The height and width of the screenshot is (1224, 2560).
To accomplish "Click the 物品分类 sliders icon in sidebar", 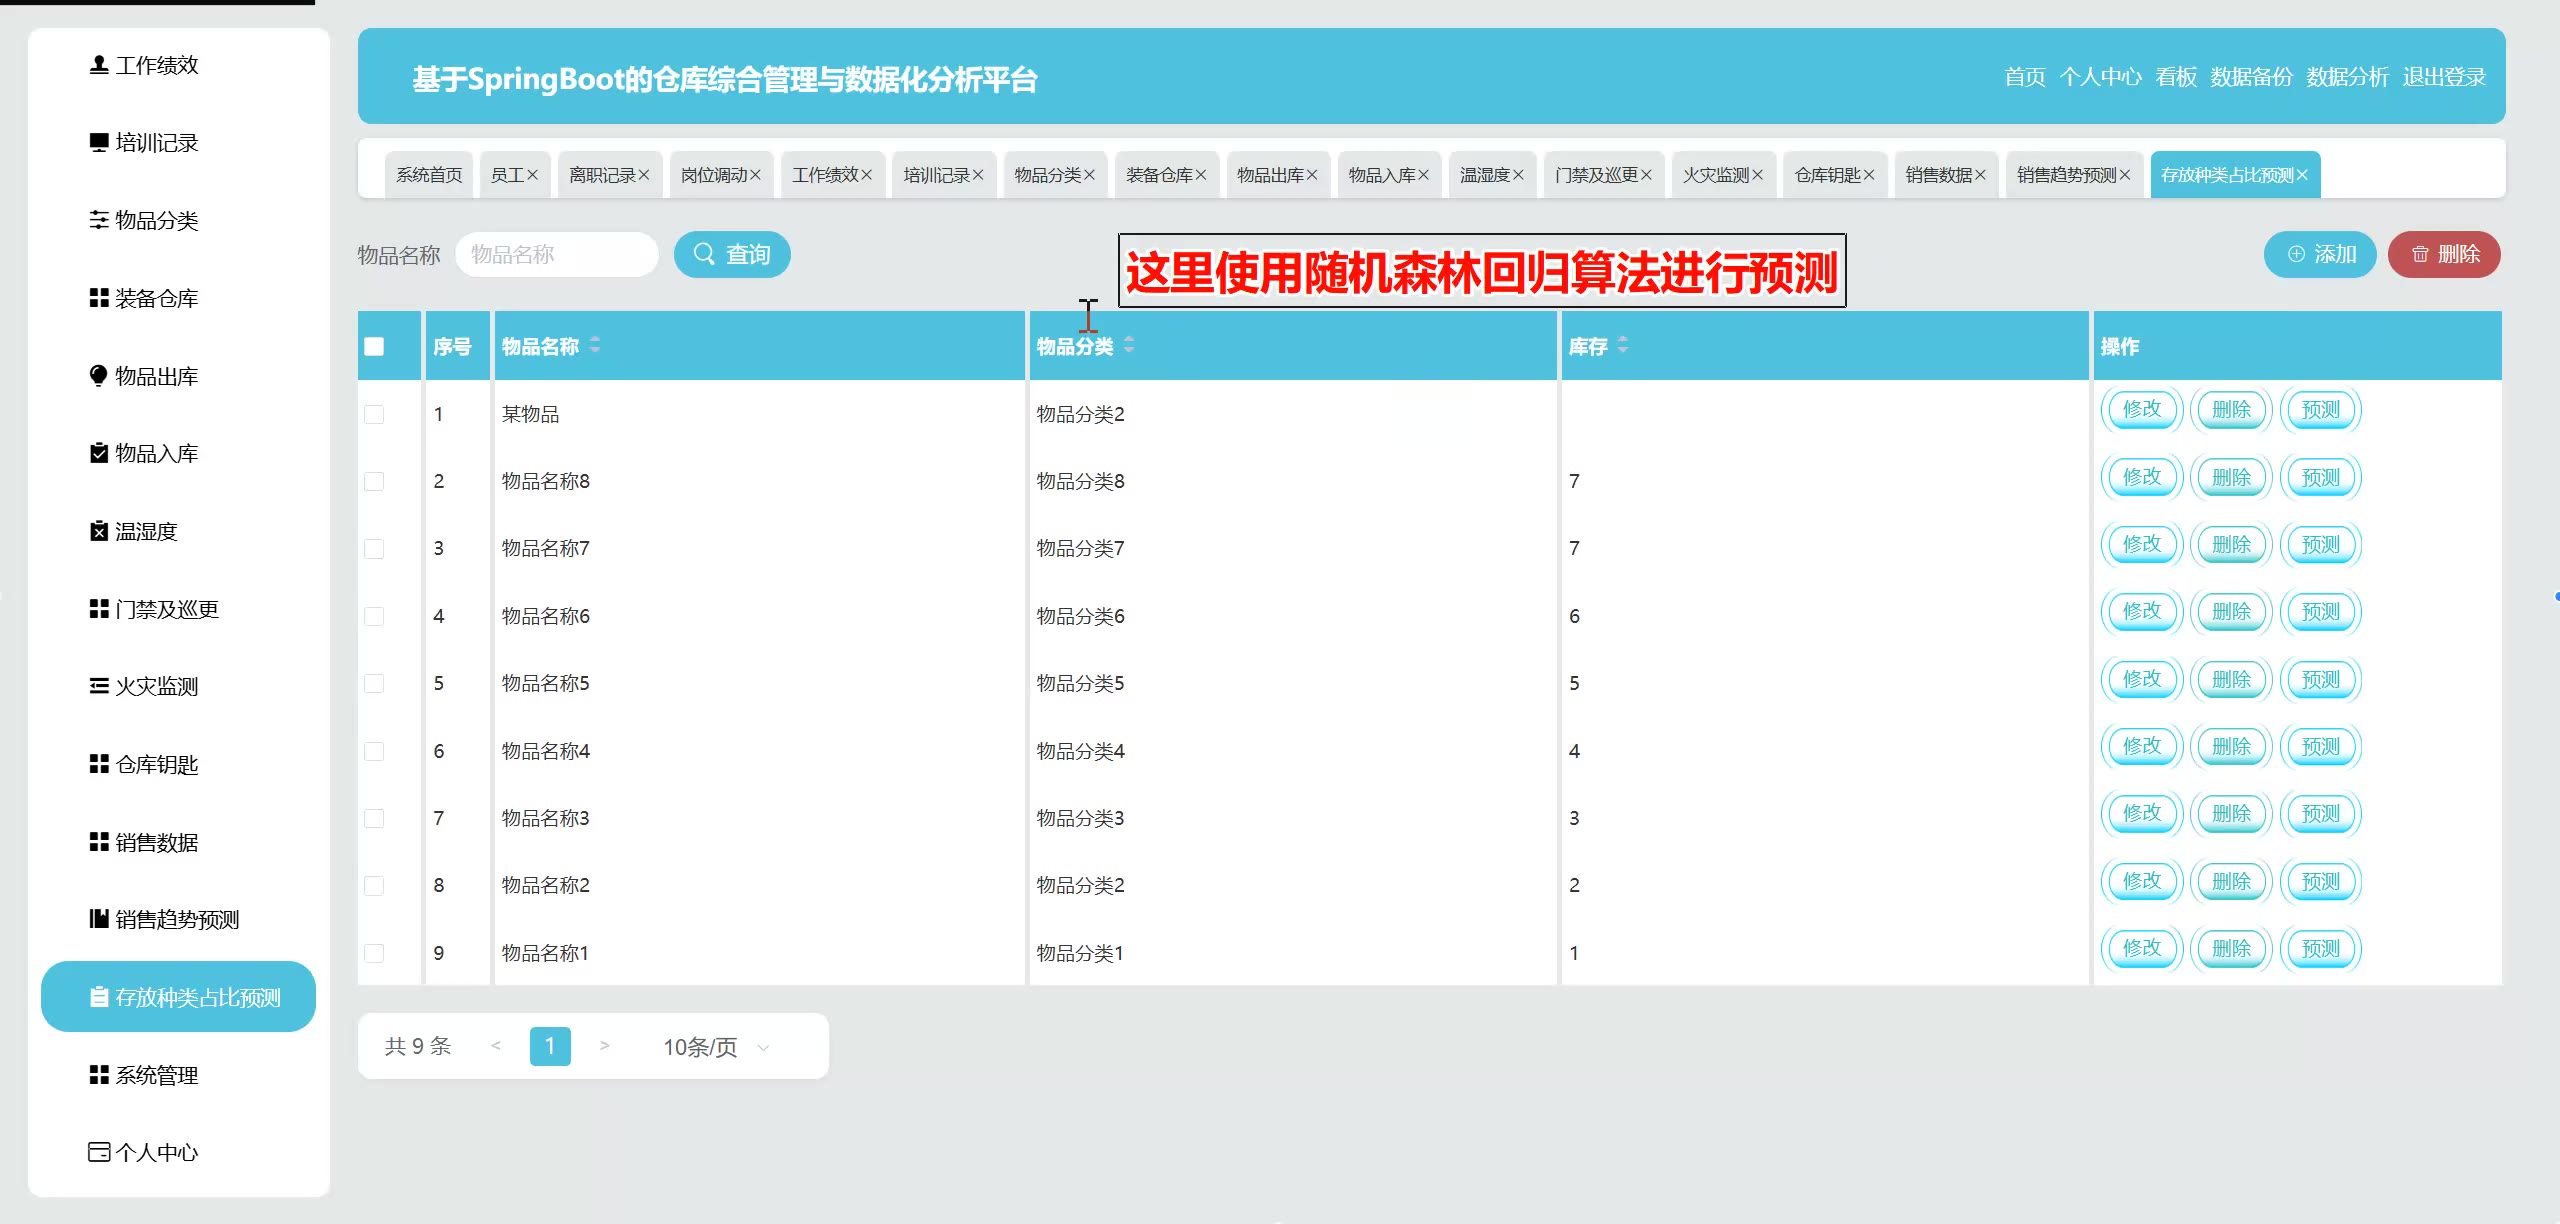I will [98, 220].
